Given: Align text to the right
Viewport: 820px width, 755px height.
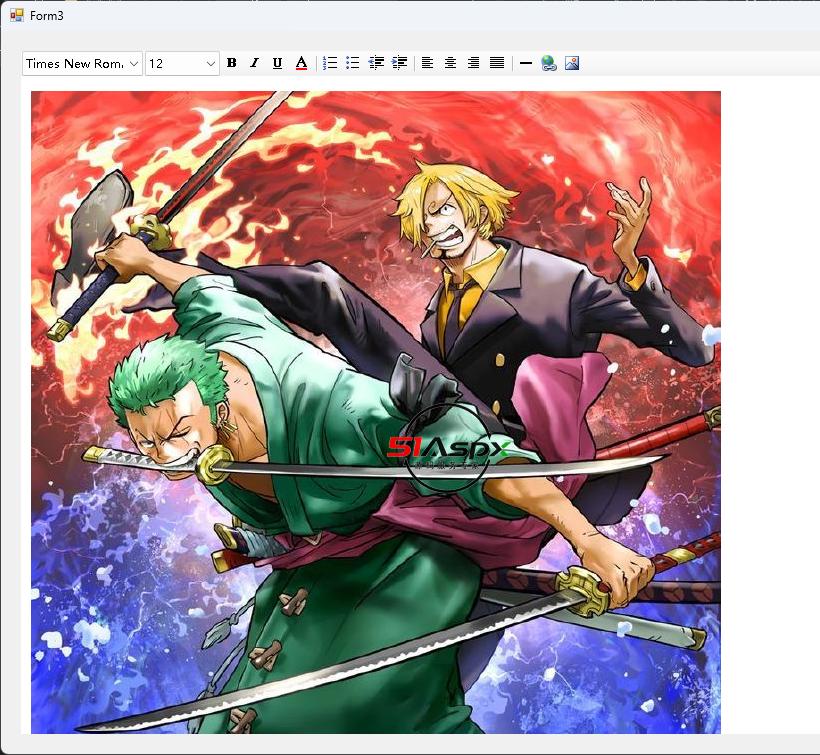Looking at the screenshot, I should [474, 63].
